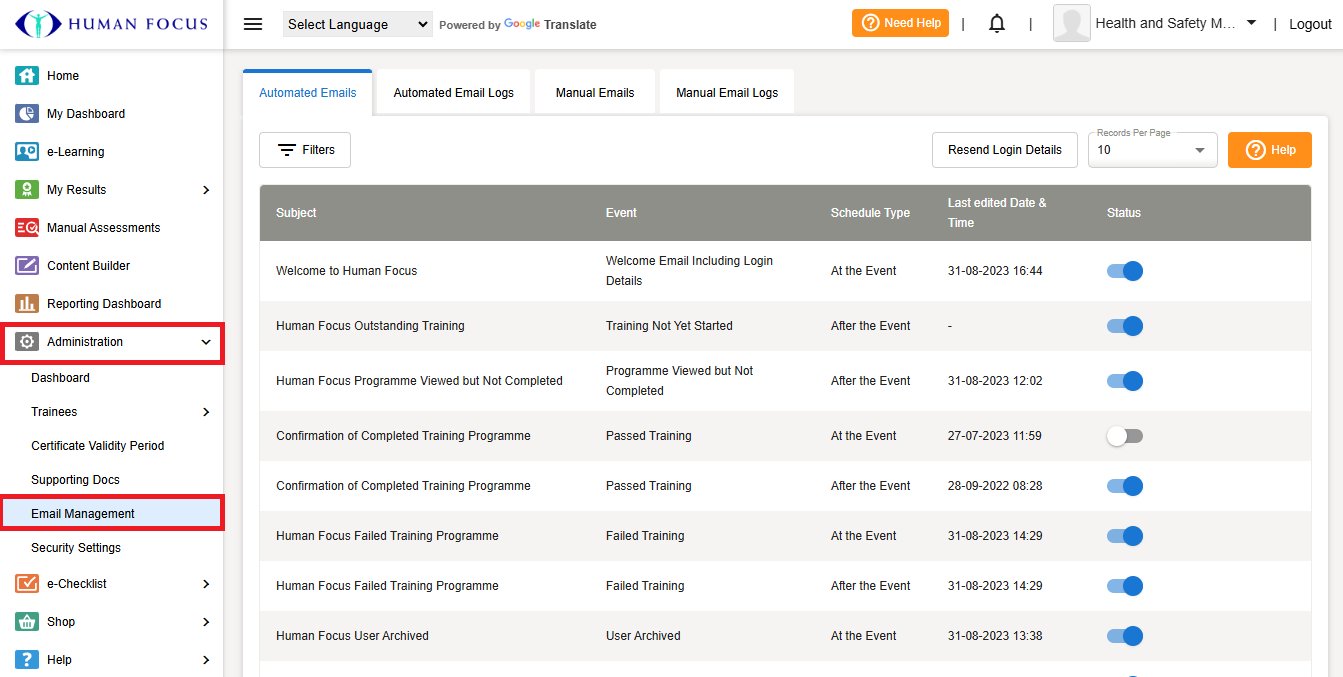
Task: Click the Home icon in sidebar
Action: pos(27,76)
